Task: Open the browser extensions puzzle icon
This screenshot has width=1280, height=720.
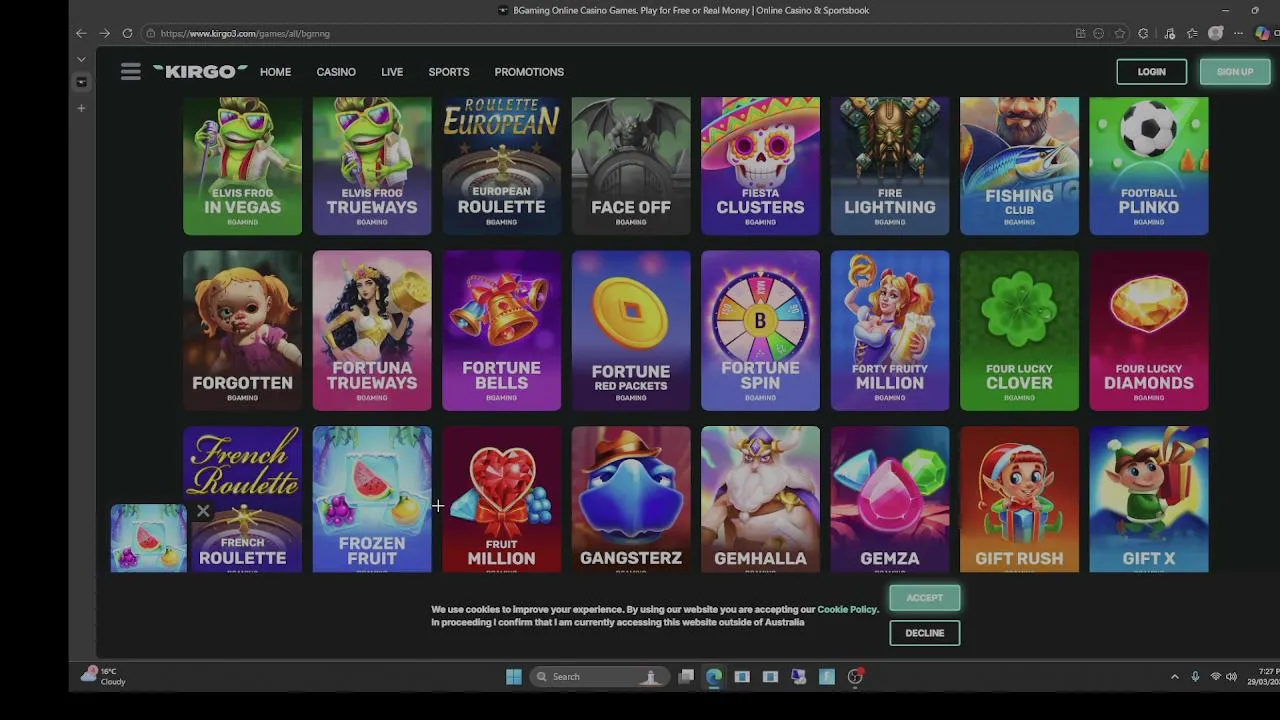Action: 1143,33
